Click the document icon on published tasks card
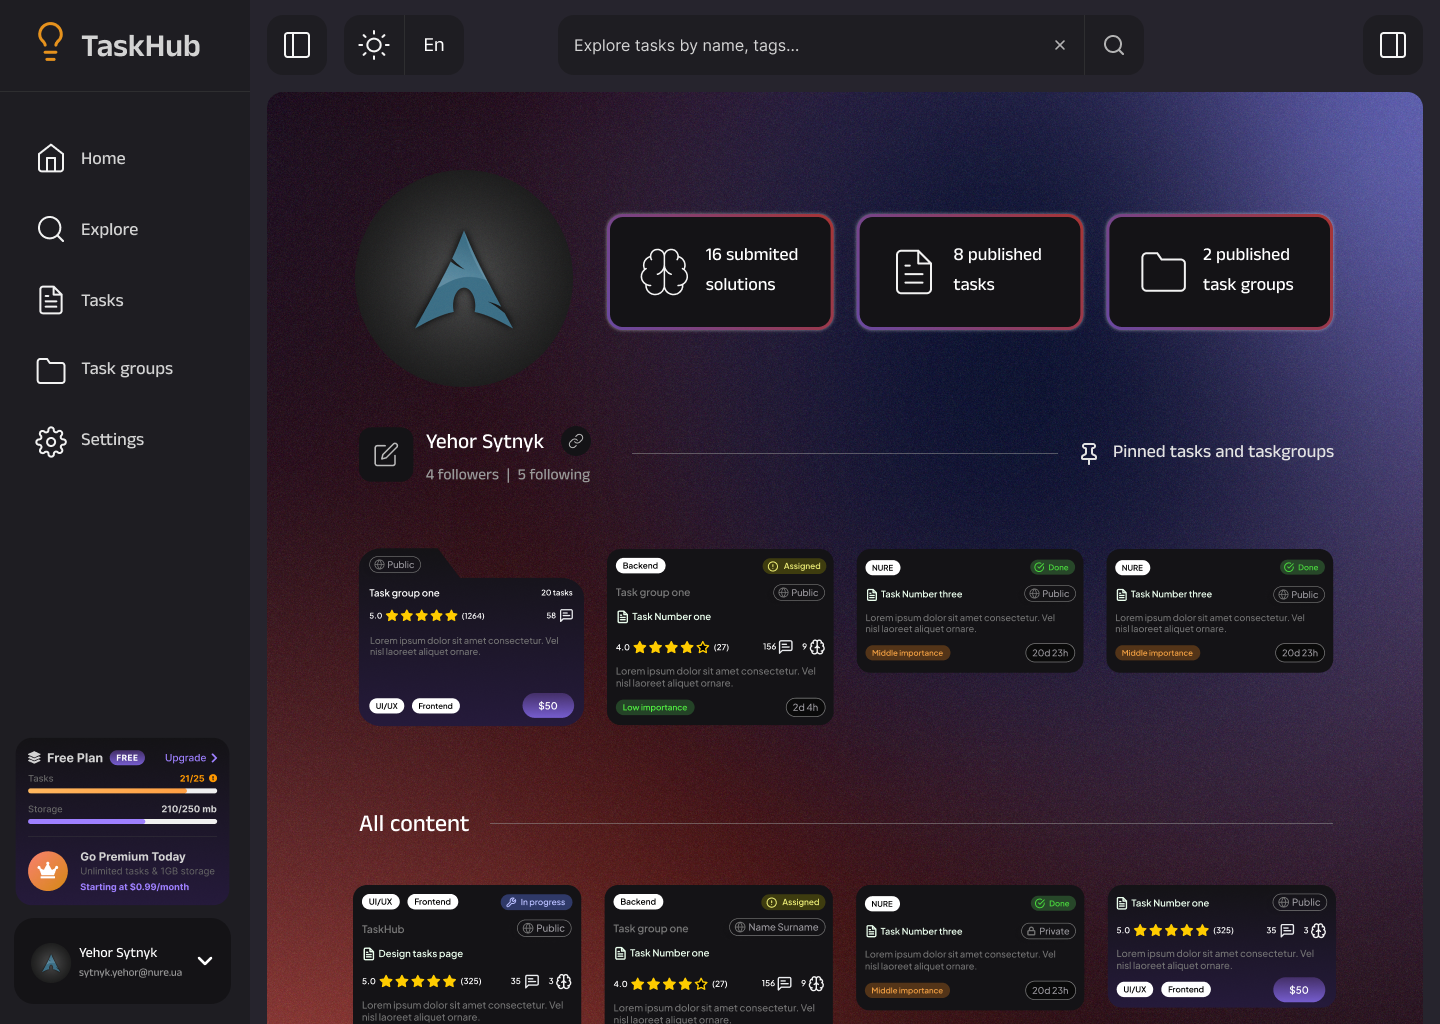This screenshot has width=1440, height=1024. (914, 271)
